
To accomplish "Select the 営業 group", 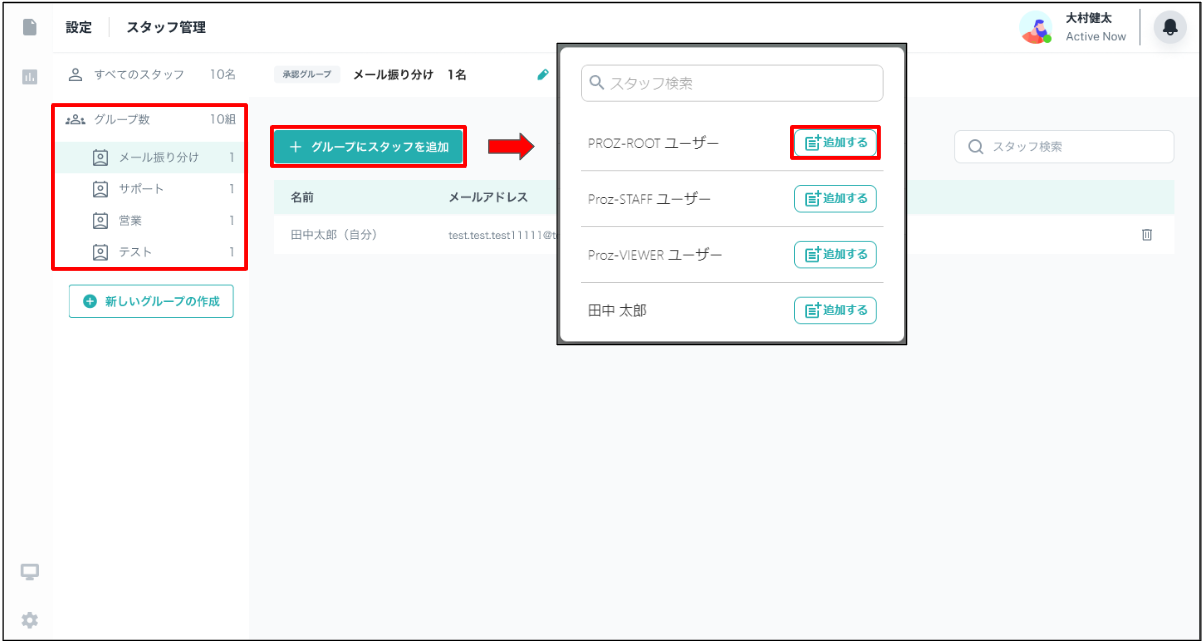I will click(x=130, y=220).
